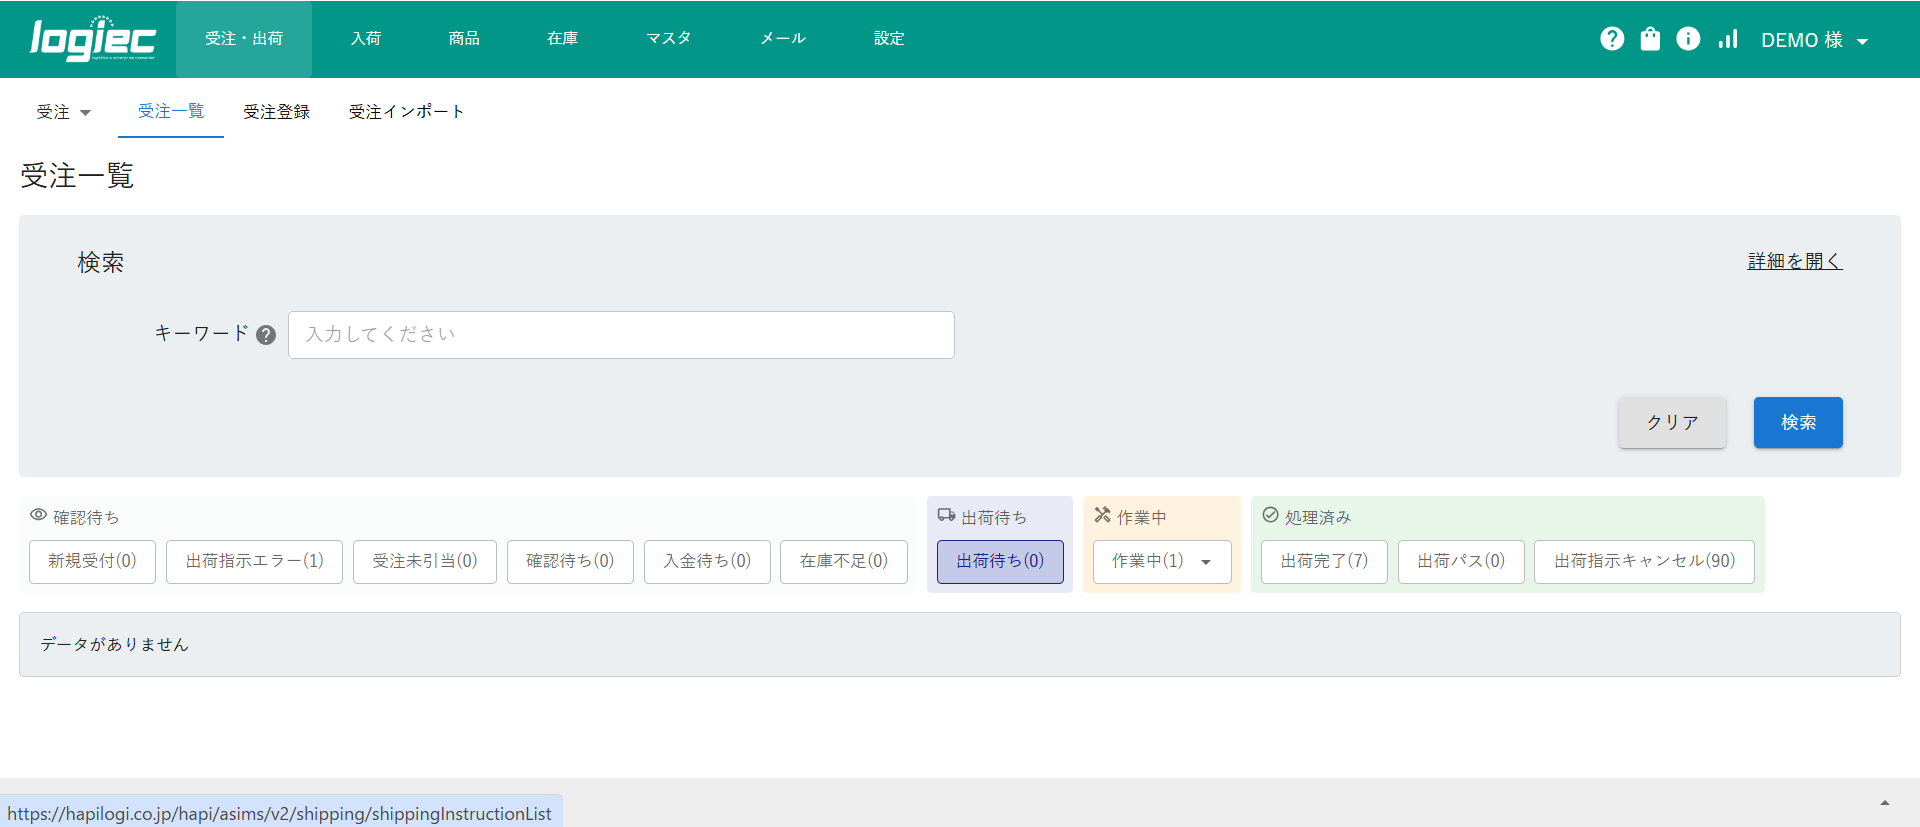Open the 在庫 menu

562,39
